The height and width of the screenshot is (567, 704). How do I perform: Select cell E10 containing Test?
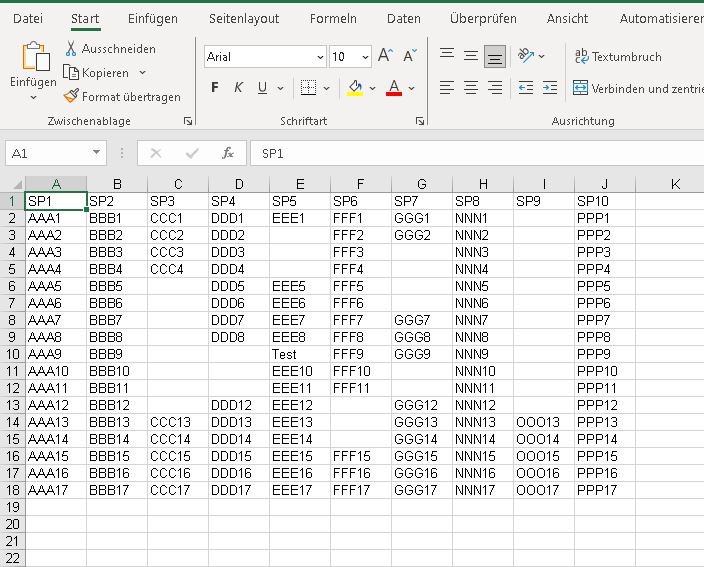tap(299, 354)
